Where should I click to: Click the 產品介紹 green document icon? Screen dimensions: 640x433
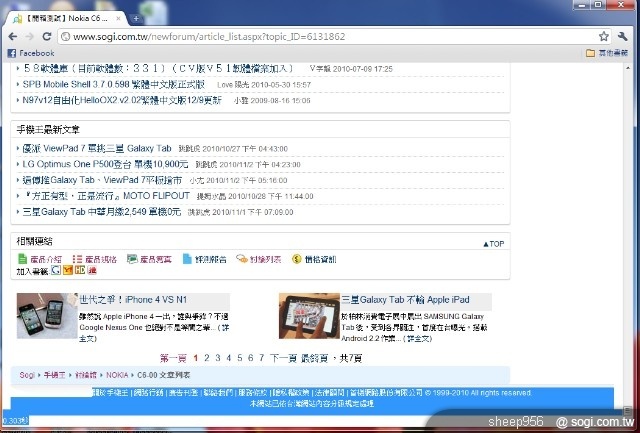(23, 259)
